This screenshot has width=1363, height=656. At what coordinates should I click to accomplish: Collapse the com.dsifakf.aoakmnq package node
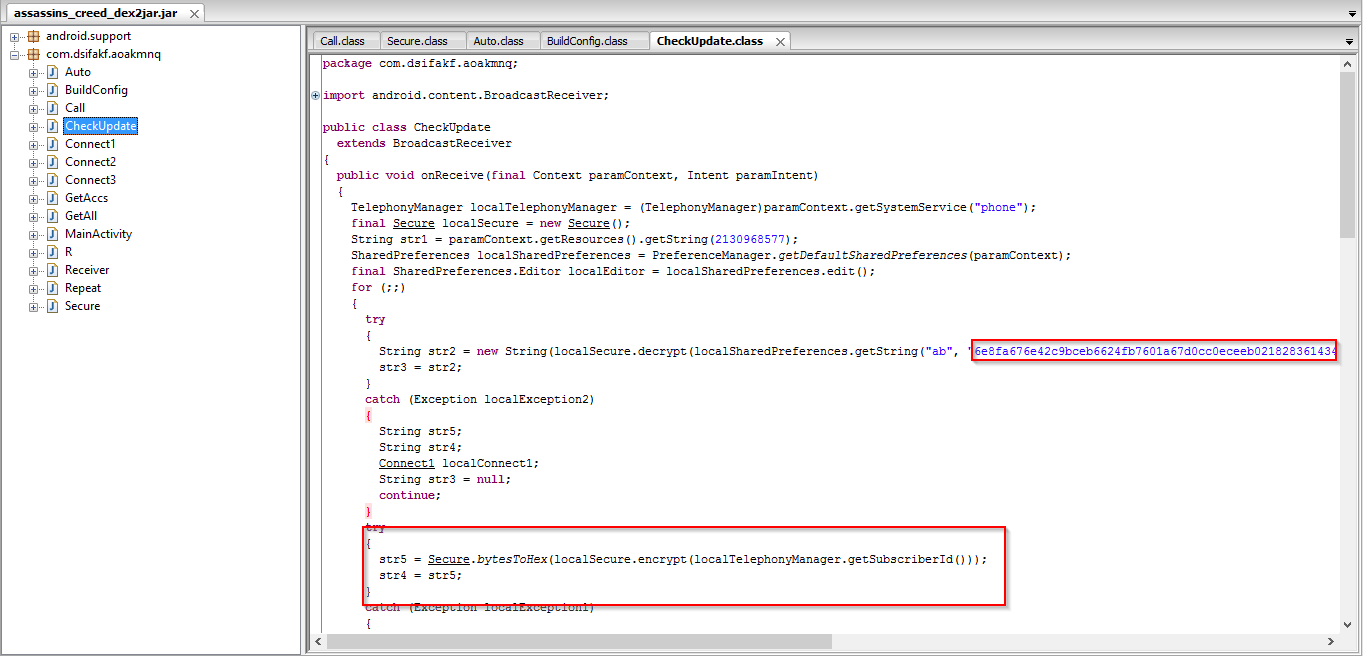pos(15,55)
